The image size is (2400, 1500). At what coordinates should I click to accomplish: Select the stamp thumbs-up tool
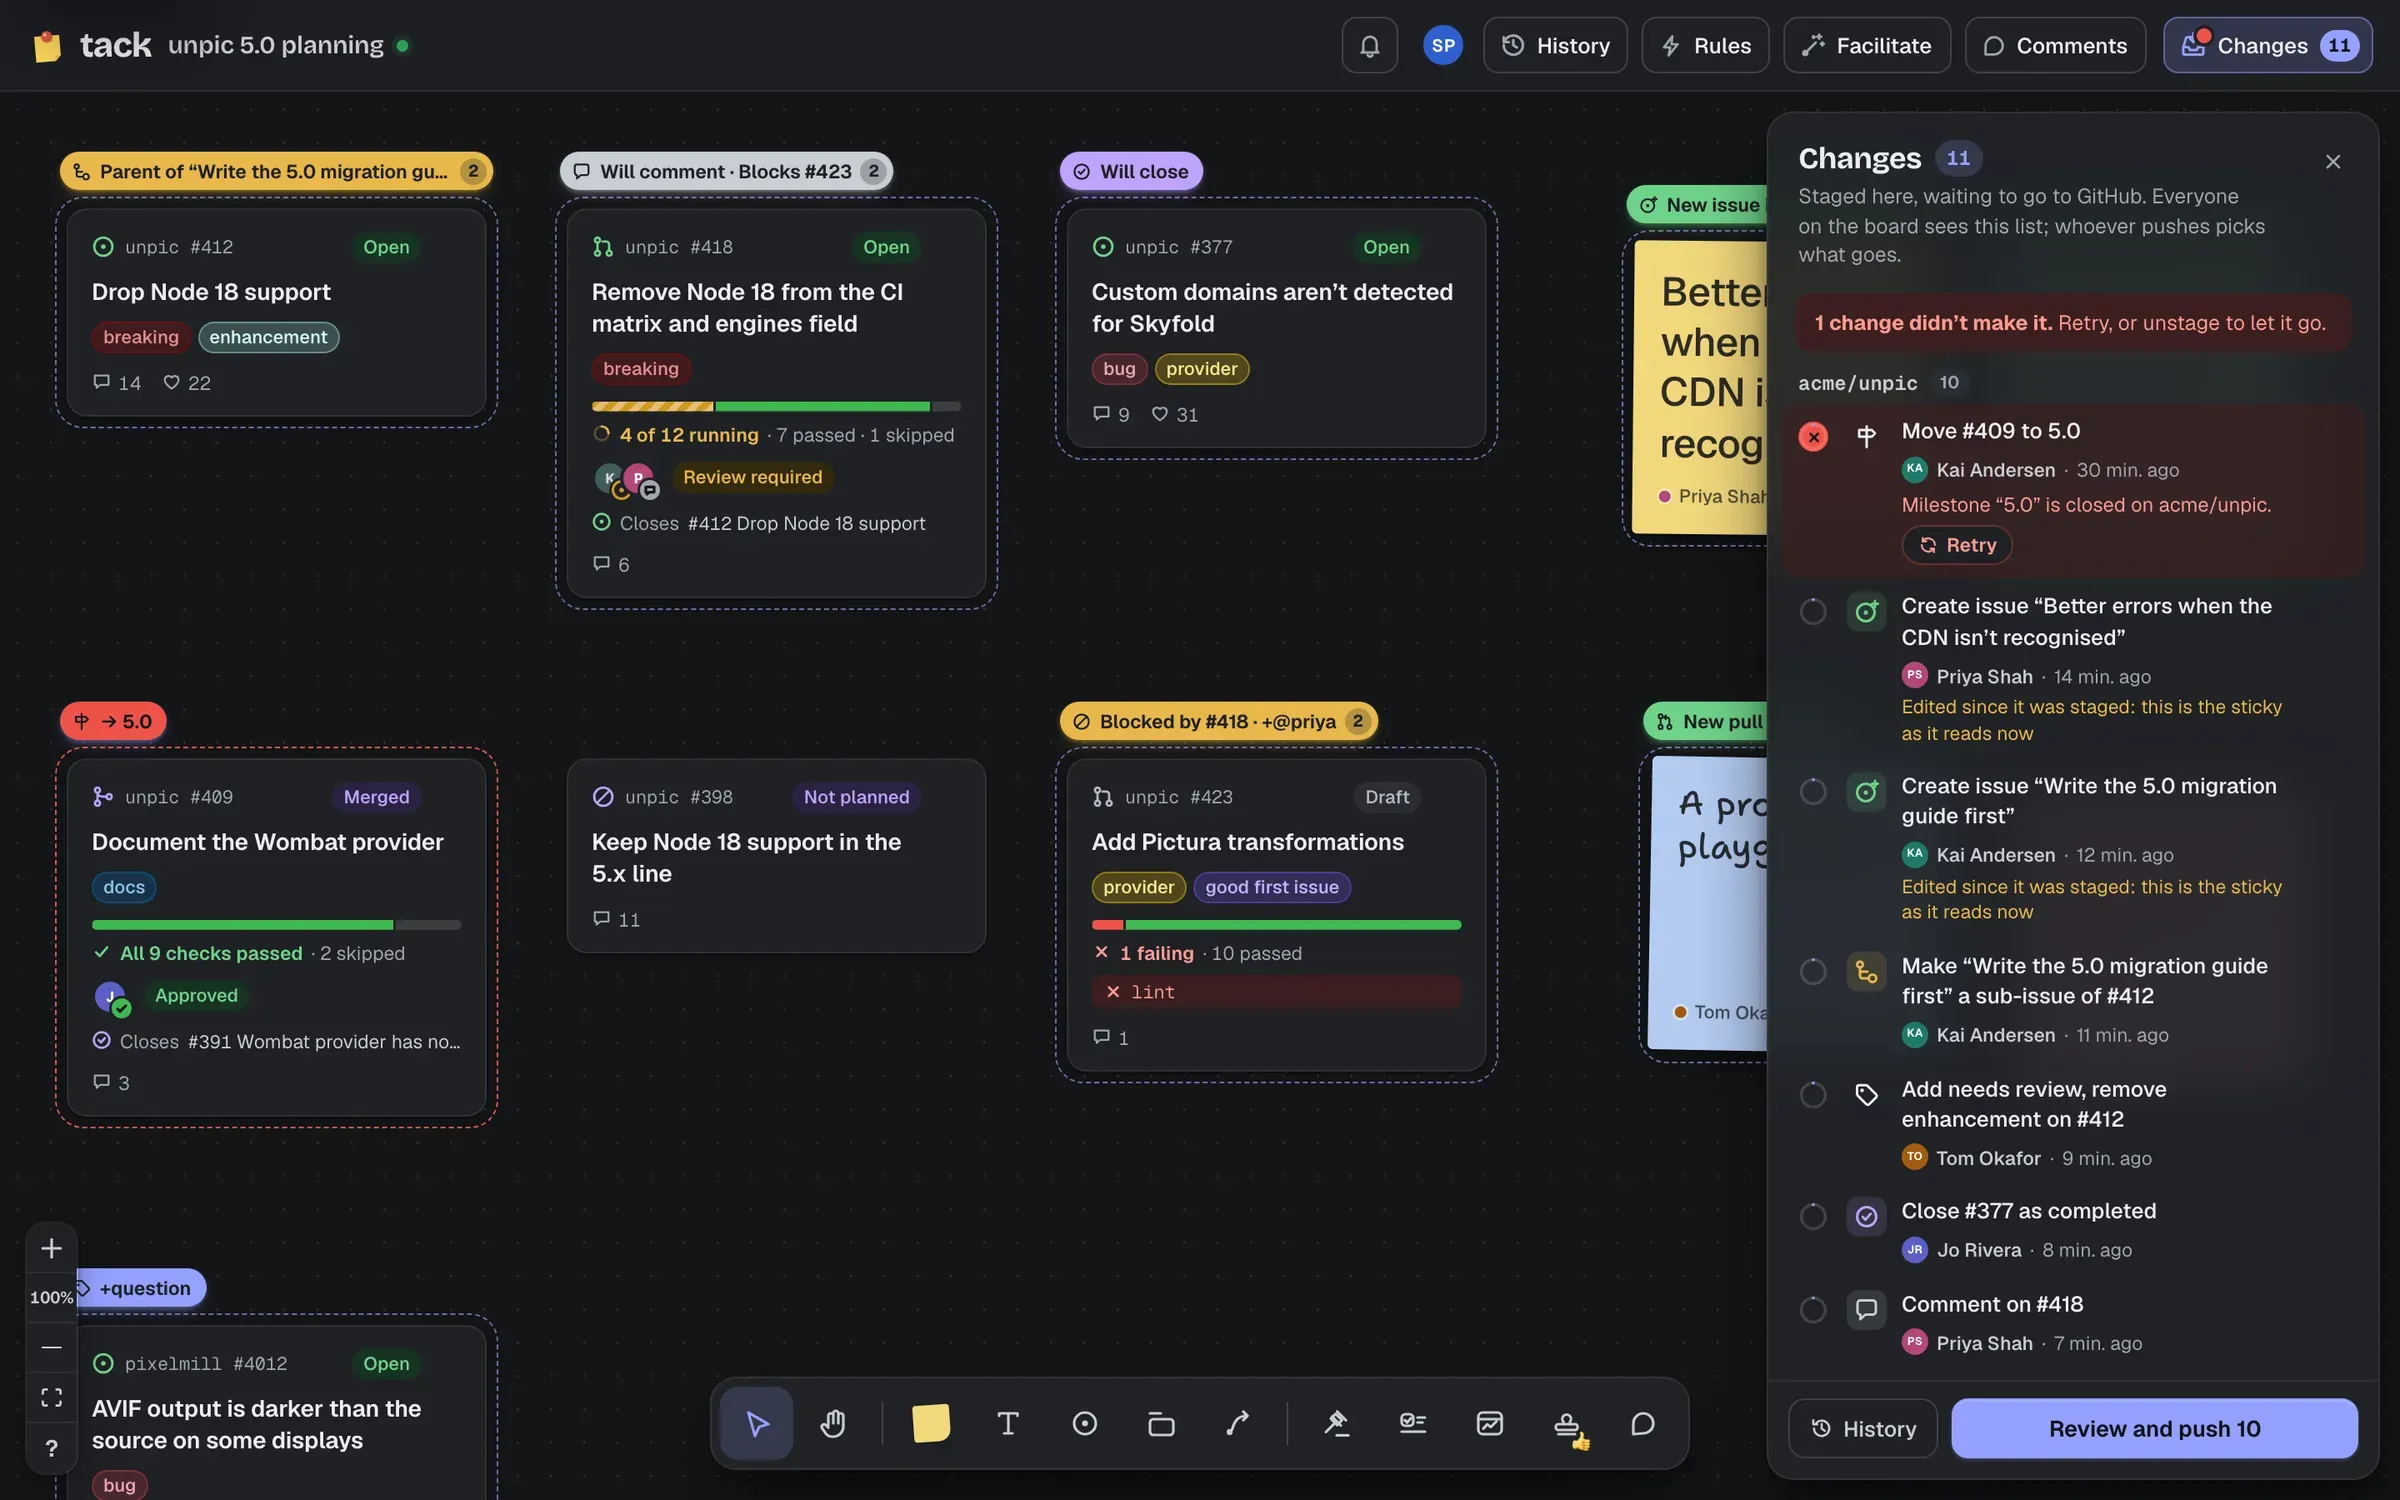tap(1567, 1425)
